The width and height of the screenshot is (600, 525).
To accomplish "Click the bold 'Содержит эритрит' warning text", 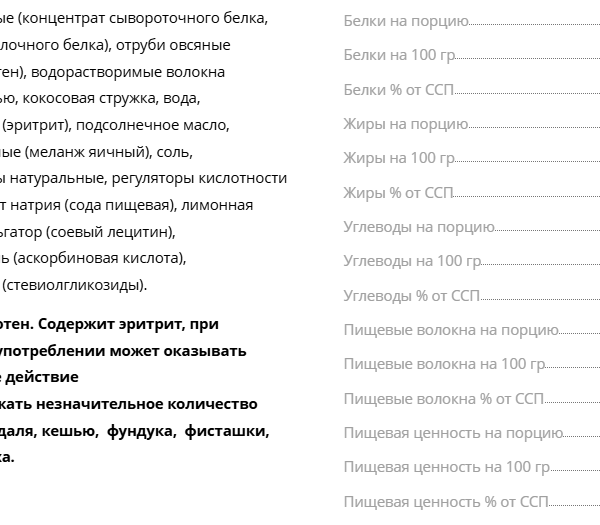I will point(95,324).
